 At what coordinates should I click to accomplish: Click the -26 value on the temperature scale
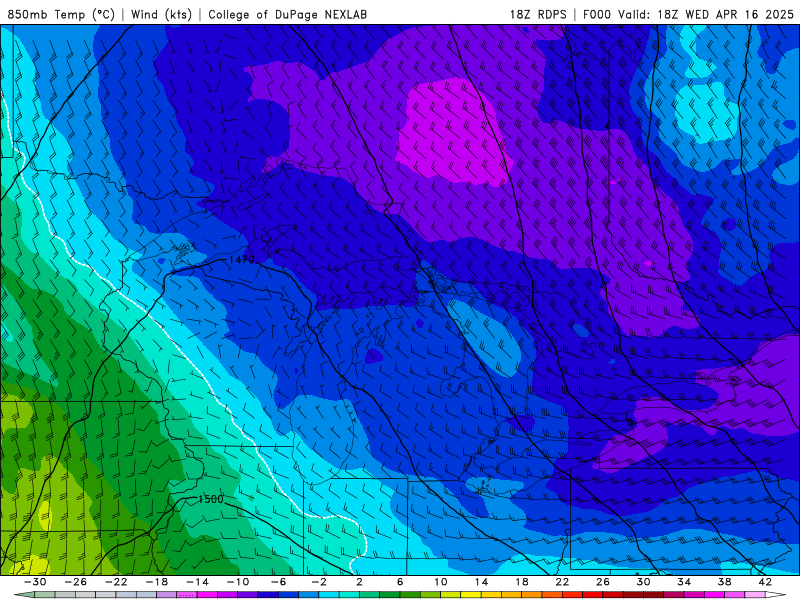(x=76, y=582)
